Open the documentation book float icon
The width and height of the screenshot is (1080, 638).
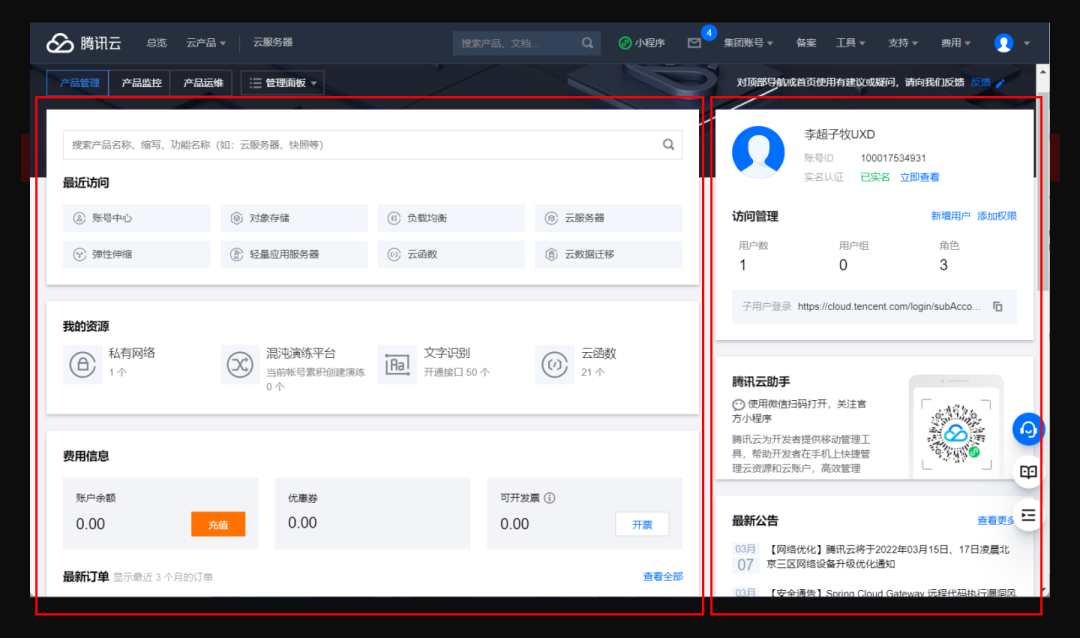(1028, 472)
